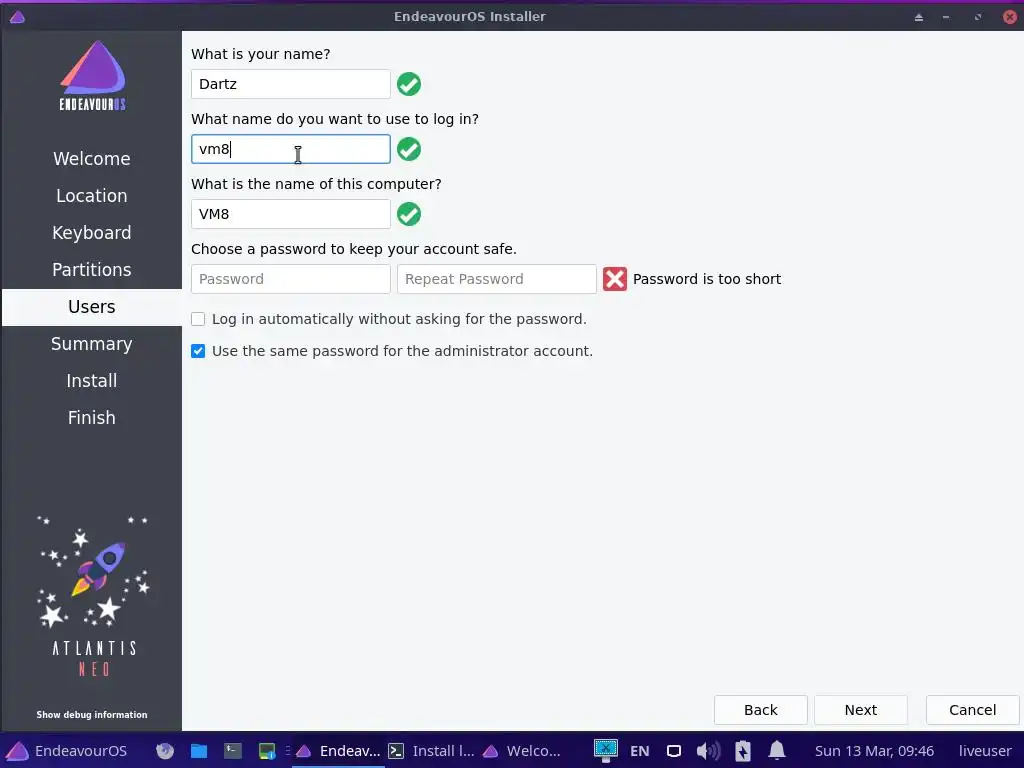This screenshot has height=768, width=1024.
Task: Enable automatic login without password checkbox
Action: click(198, 319)
